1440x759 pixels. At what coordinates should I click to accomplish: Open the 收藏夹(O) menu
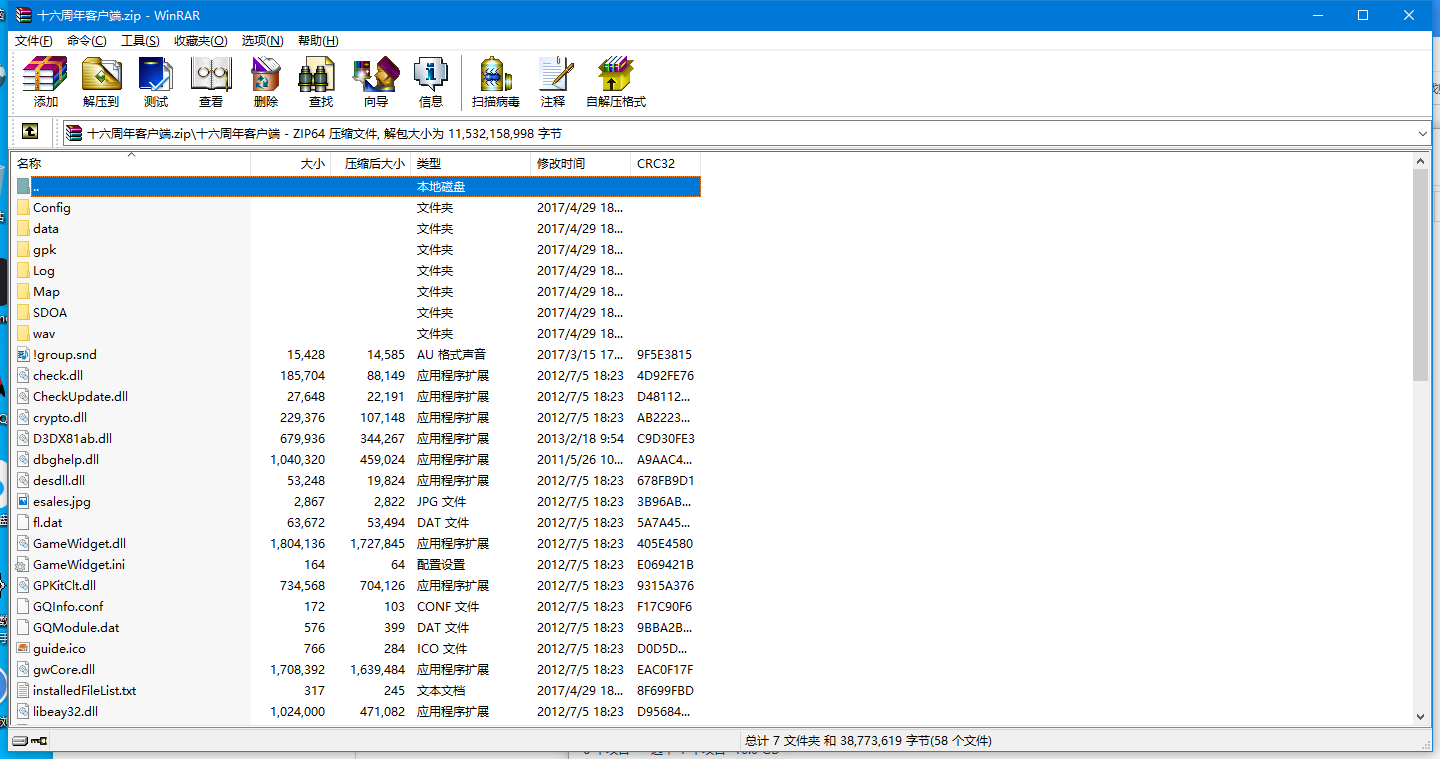coord(200,41)
